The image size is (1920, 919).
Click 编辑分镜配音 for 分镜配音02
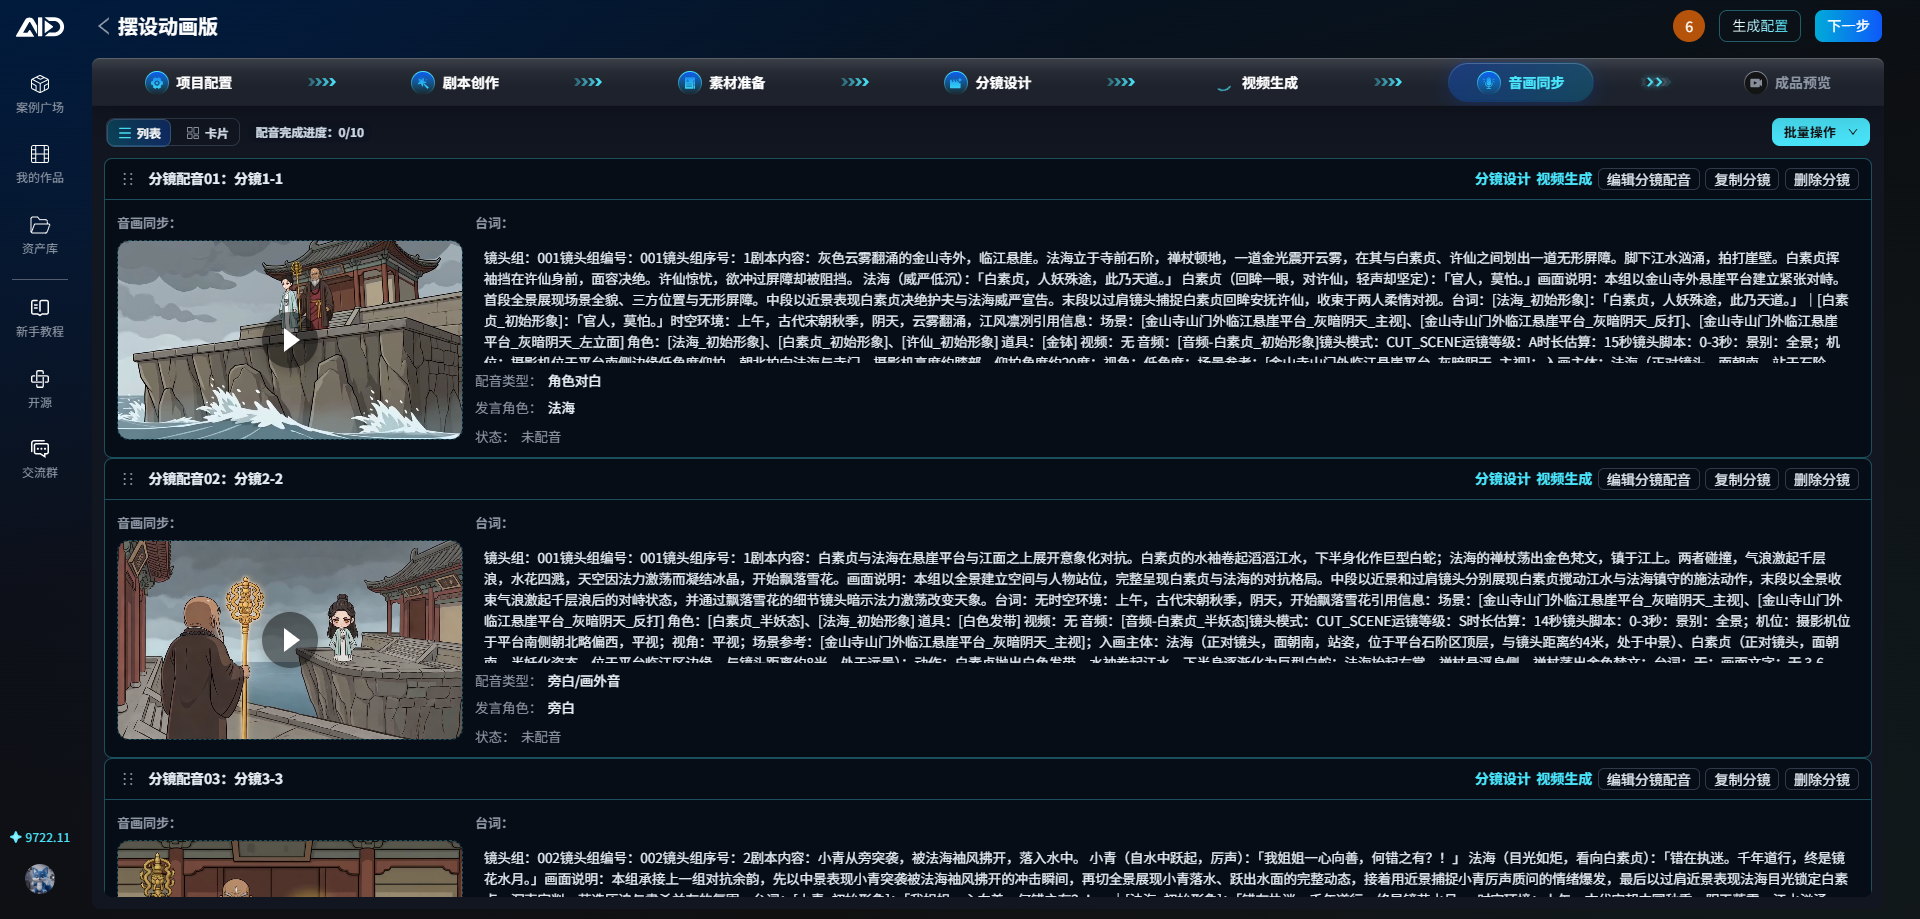1649,480
